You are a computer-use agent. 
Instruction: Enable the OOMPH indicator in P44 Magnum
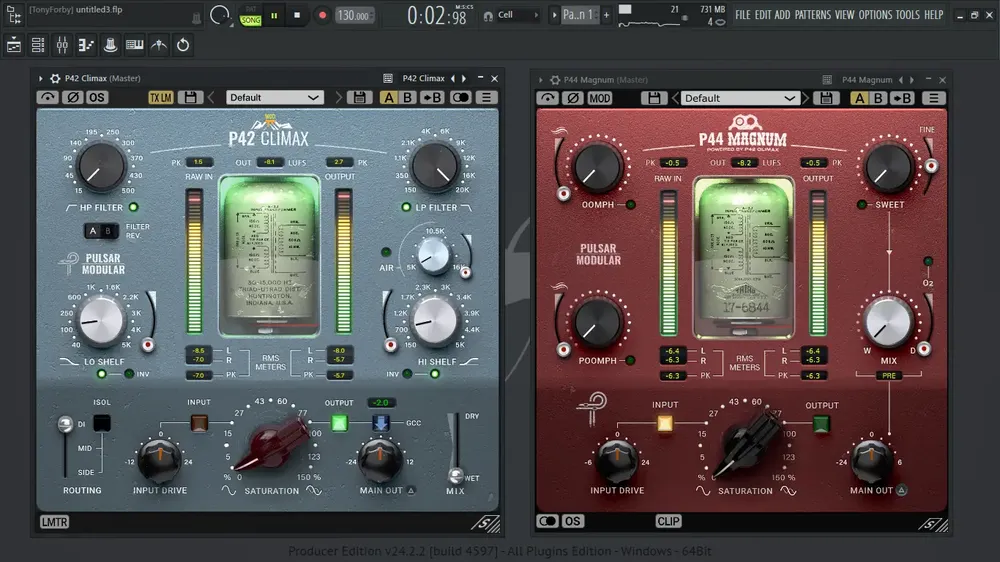click(631, 205)
